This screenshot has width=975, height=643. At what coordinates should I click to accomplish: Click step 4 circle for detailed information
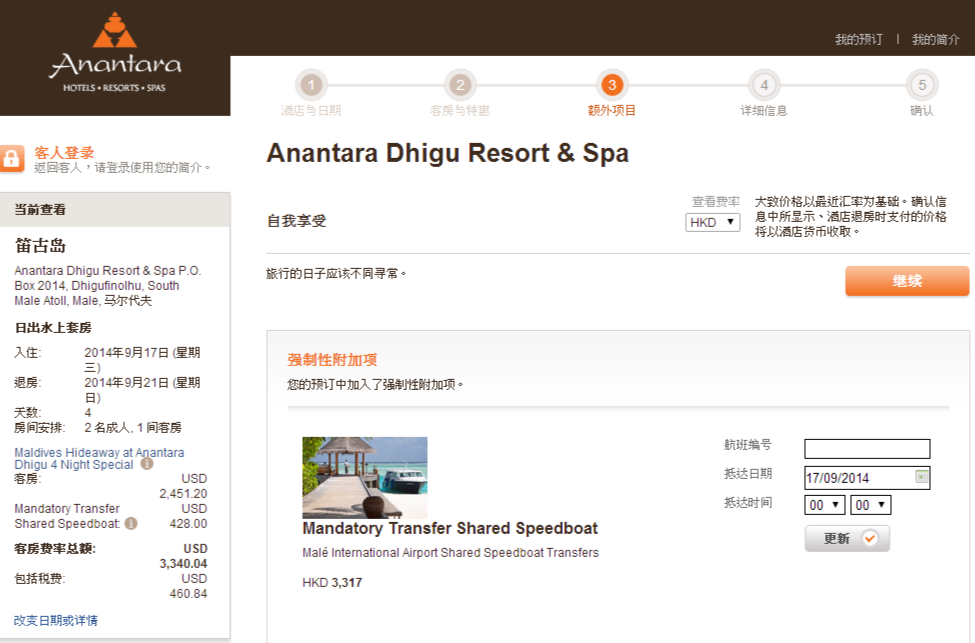click(x=763, y=85)
